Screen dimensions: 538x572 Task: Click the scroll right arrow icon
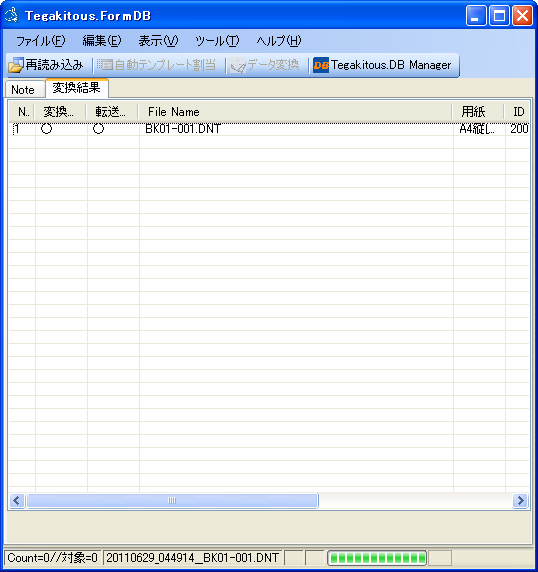coord(520,500)
